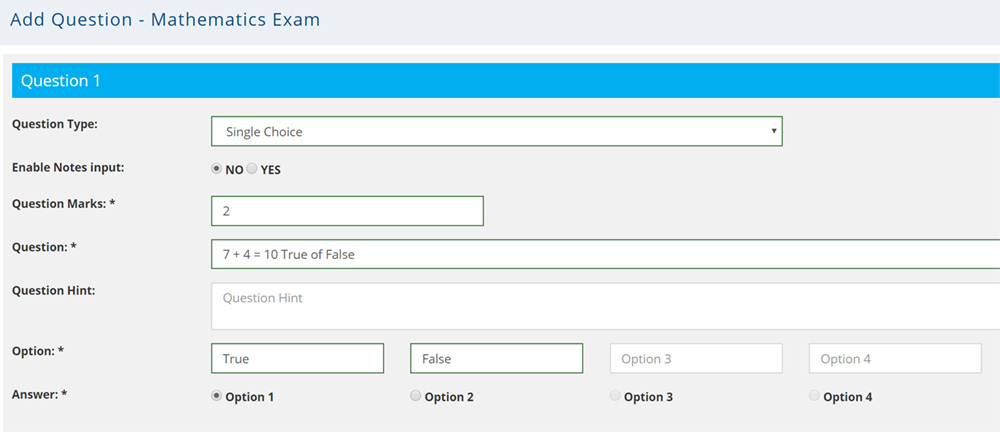Click the option field containing True
The height and width of the screenshot is (438, 1000).
(x=297, y=359)
